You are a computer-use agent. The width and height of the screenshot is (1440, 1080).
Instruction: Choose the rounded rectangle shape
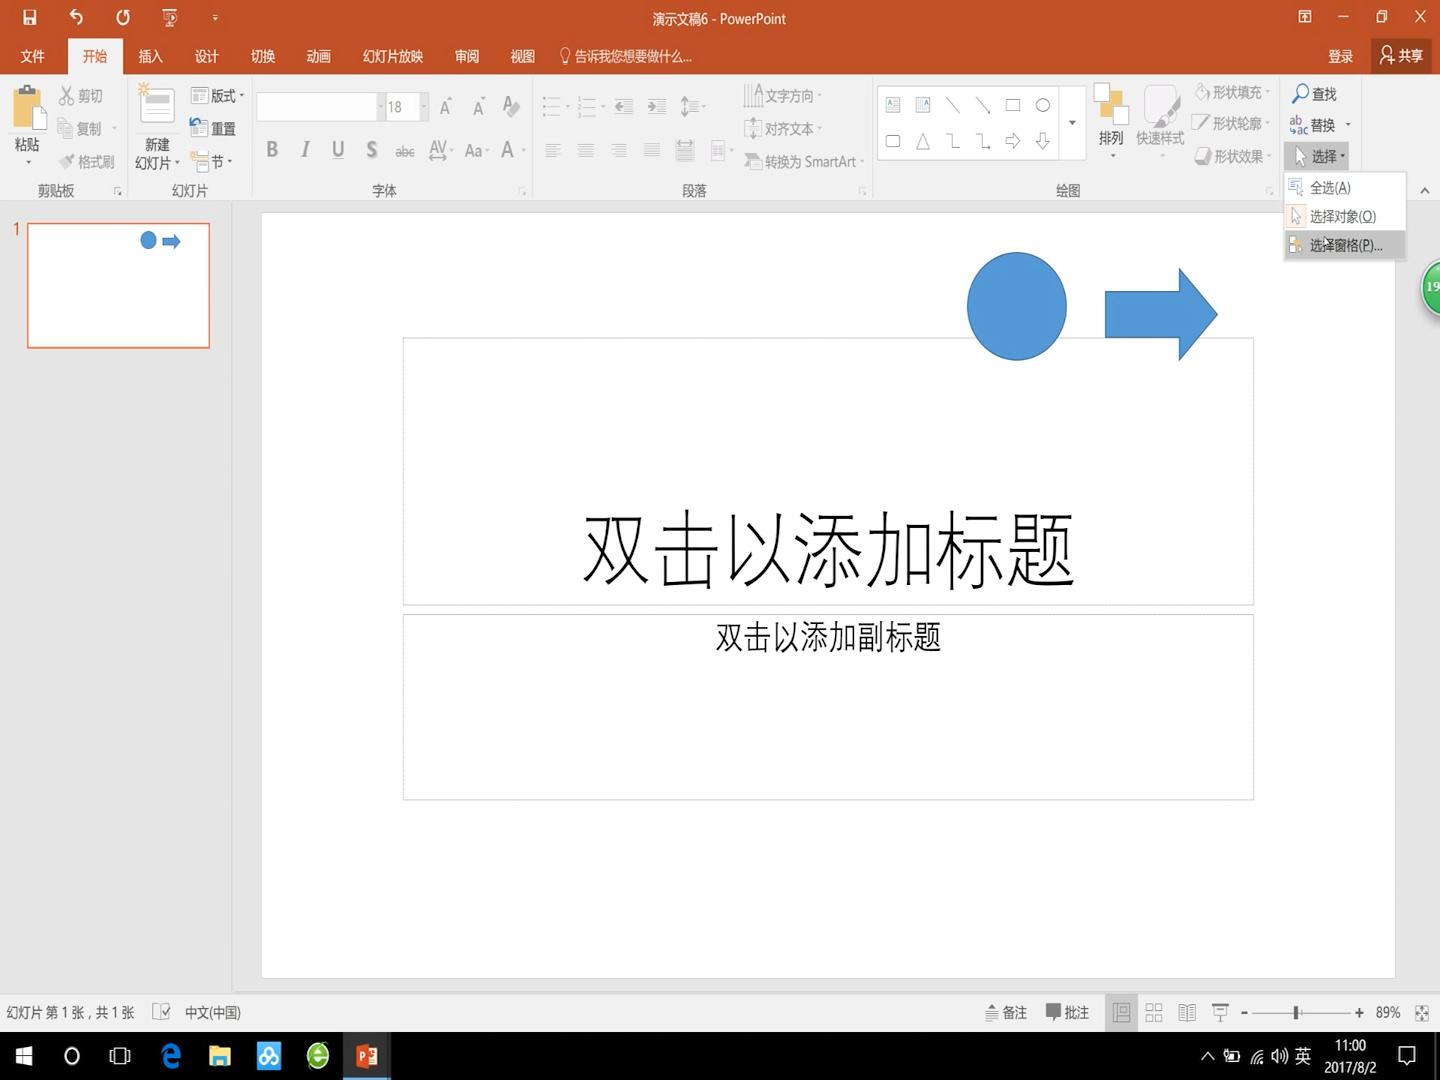pos(893,141)
